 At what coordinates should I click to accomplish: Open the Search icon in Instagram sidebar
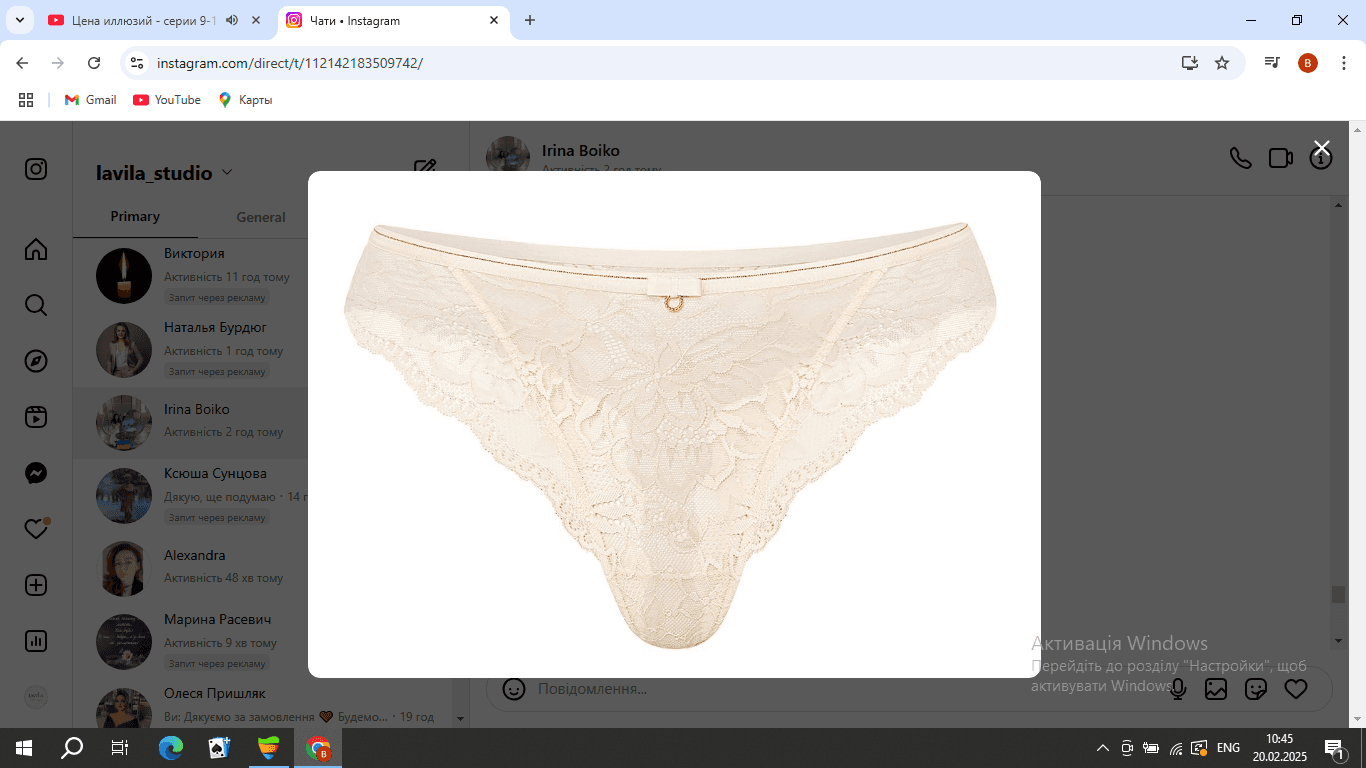coord(36,305)
